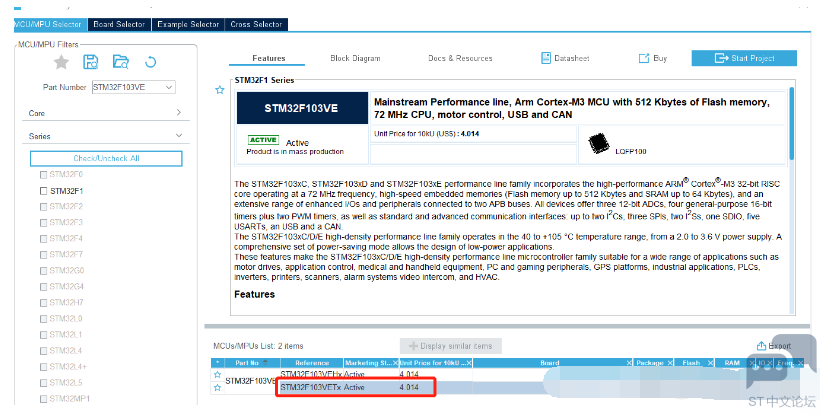Click the Buy label
This screenshot has width=825, height=417.
[660, 58]
